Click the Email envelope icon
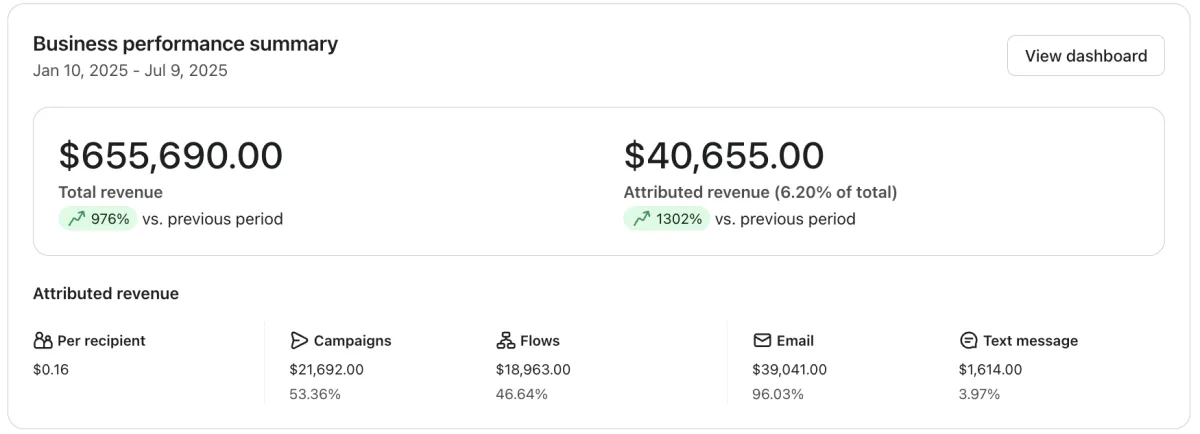Viewport: 1200px width, 434px height. (x=762, y=341)
